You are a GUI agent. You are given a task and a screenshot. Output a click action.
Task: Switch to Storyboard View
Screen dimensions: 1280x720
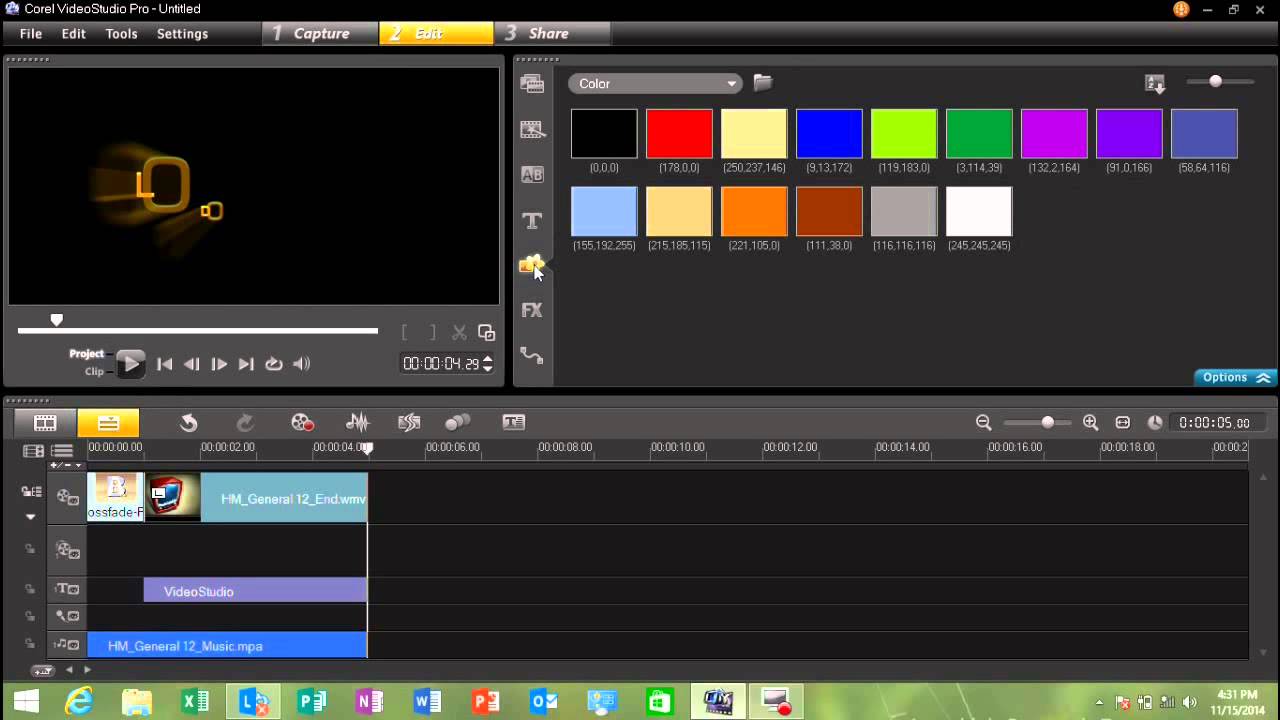click(45, 423)
